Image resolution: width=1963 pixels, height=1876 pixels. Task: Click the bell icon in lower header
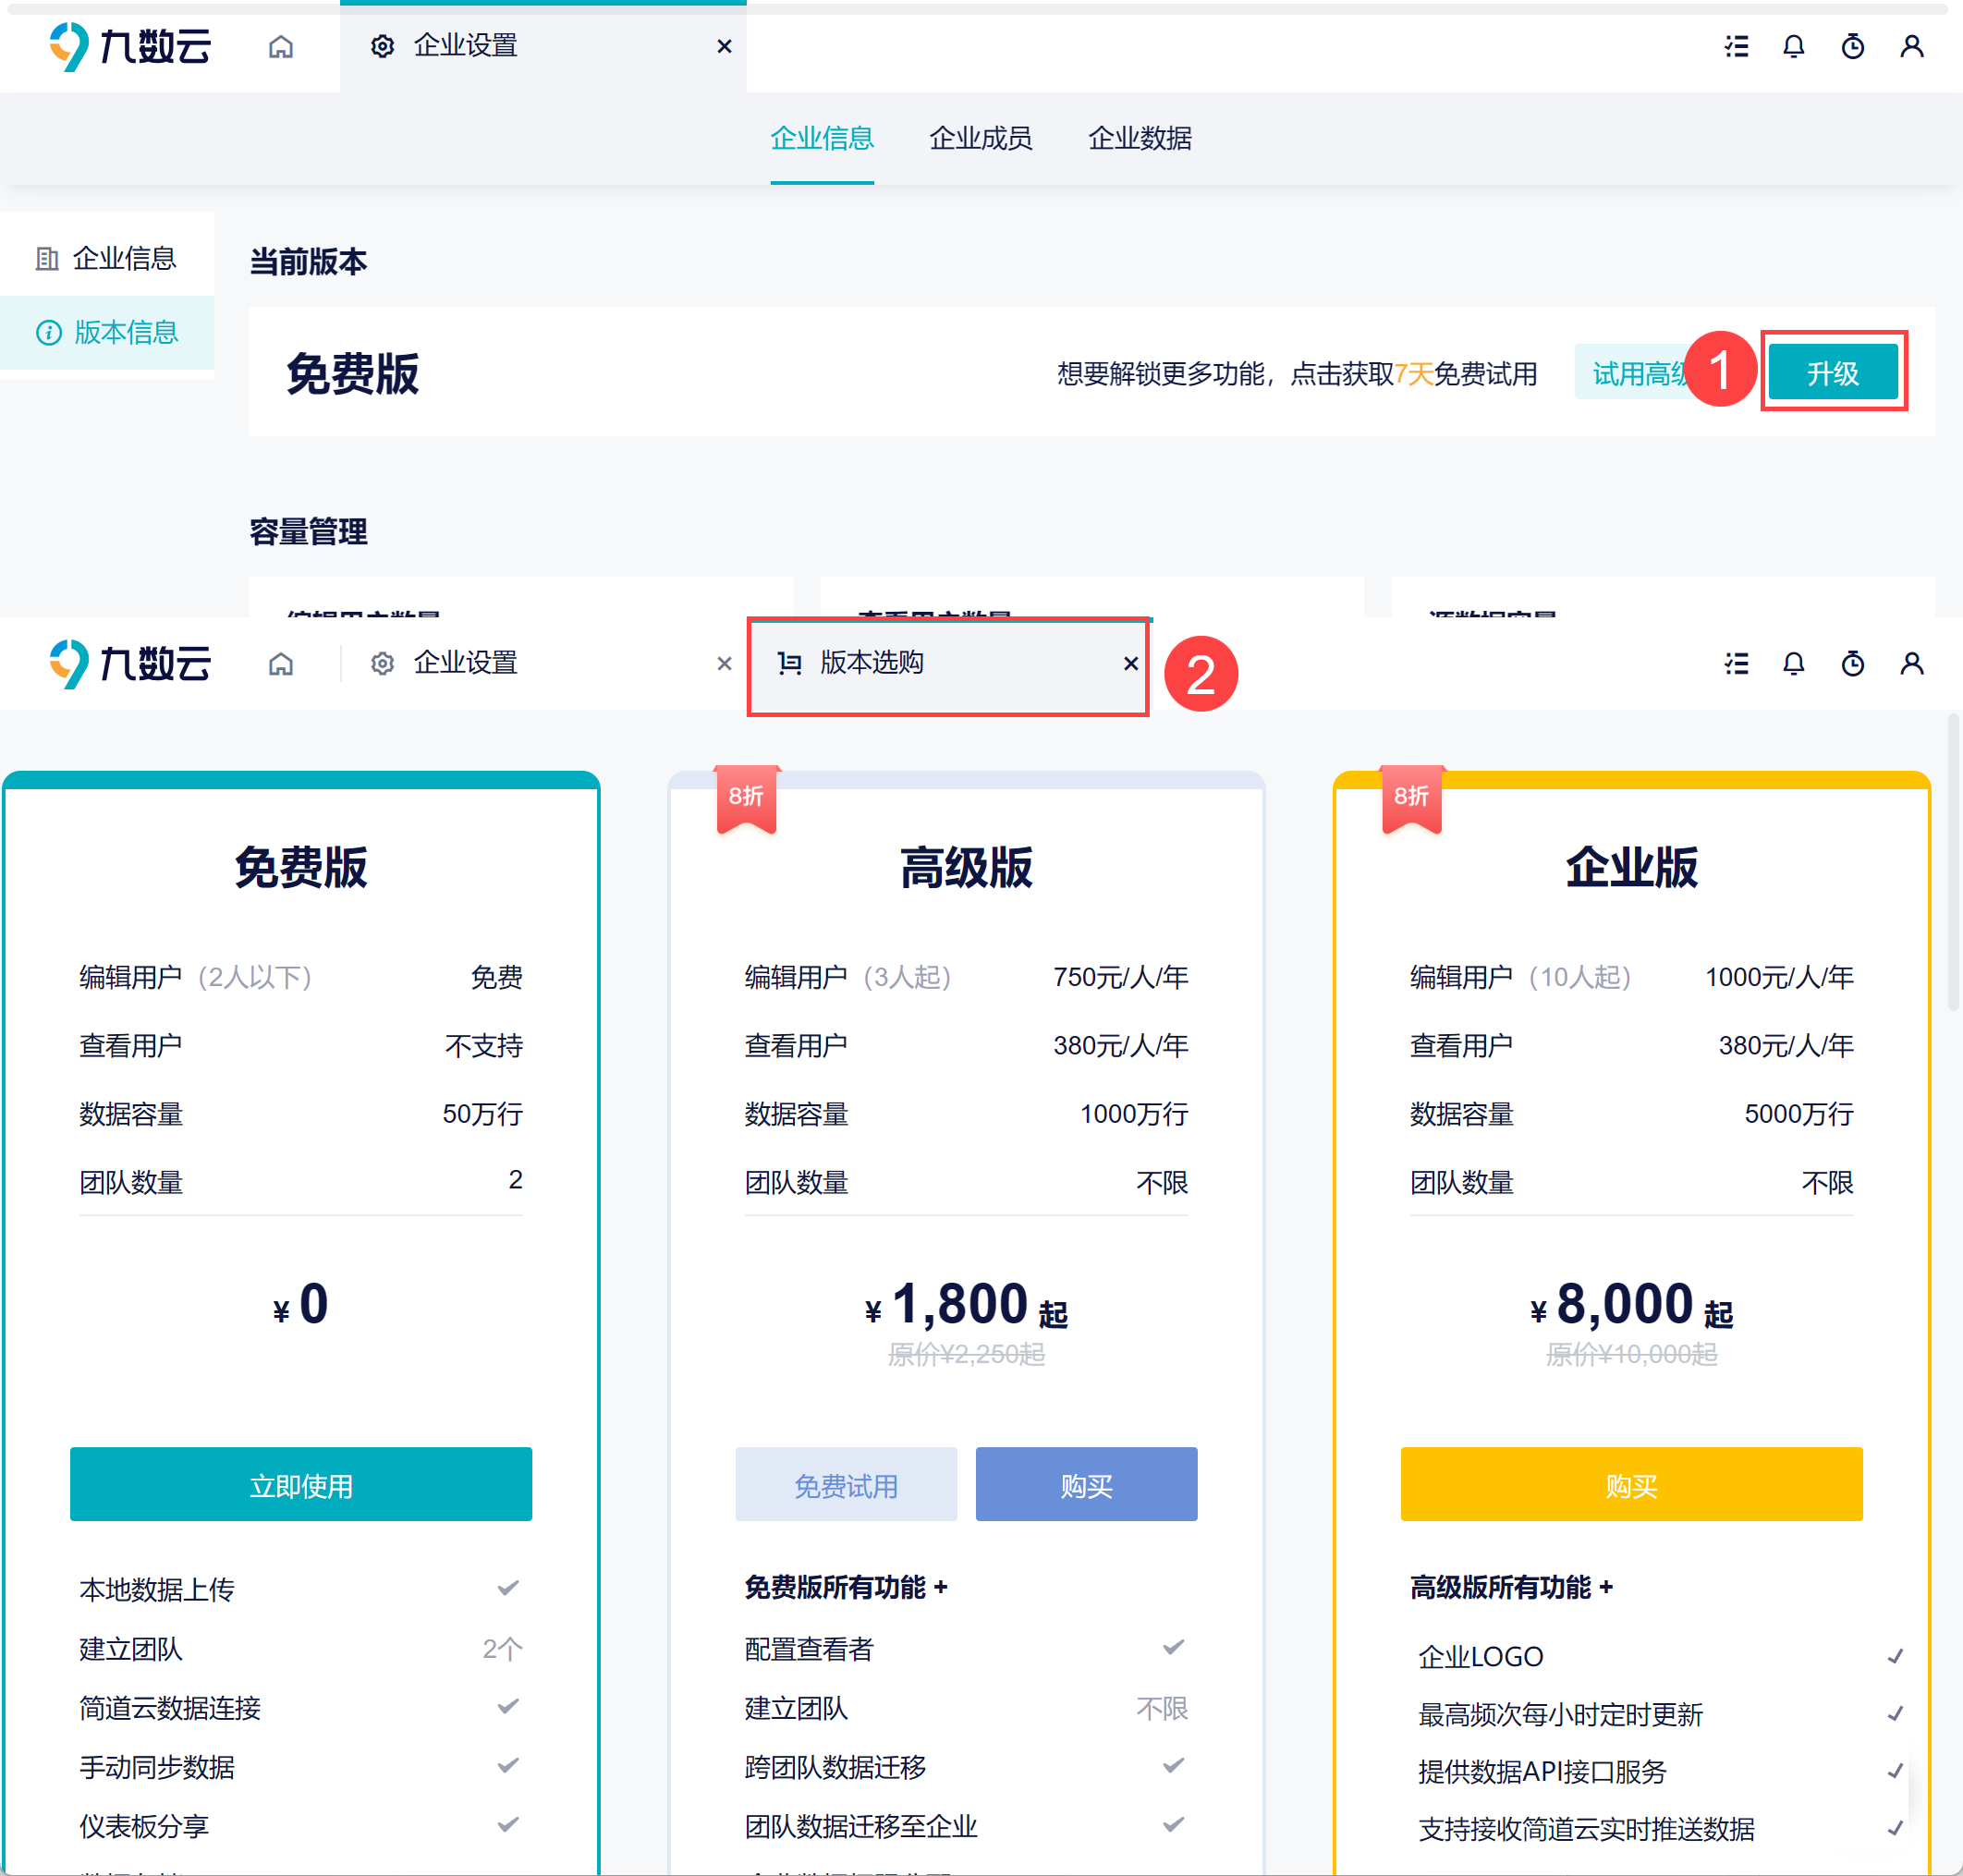point(1794,664)
